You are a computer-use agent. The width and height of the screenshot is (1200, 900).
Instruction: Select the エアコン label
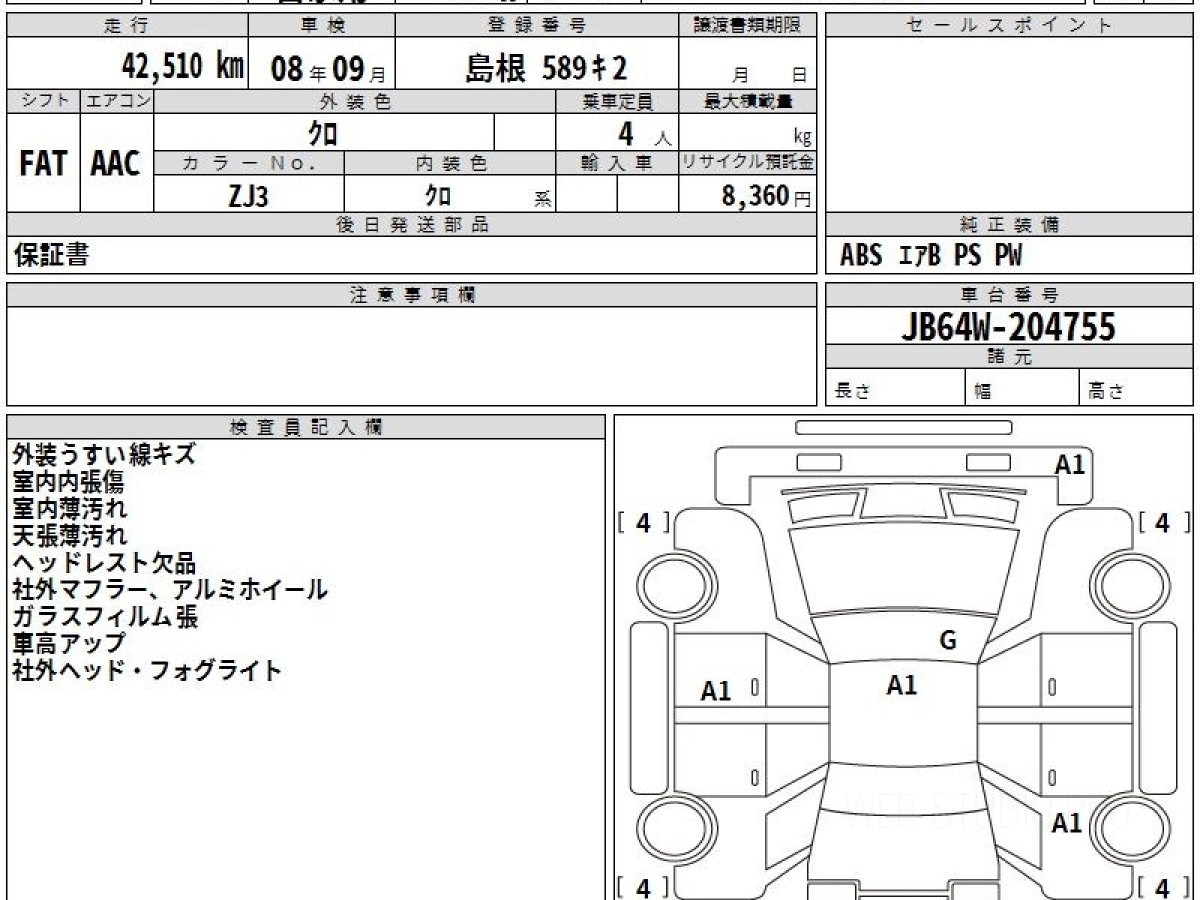pos(117,101)
